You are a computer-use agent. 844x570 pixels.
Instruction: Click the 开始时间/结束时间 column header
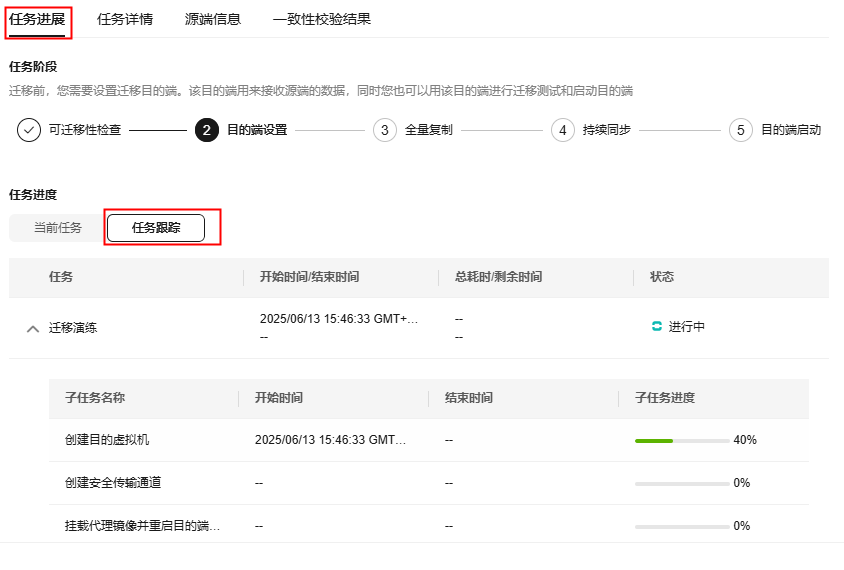coord(310,277)
